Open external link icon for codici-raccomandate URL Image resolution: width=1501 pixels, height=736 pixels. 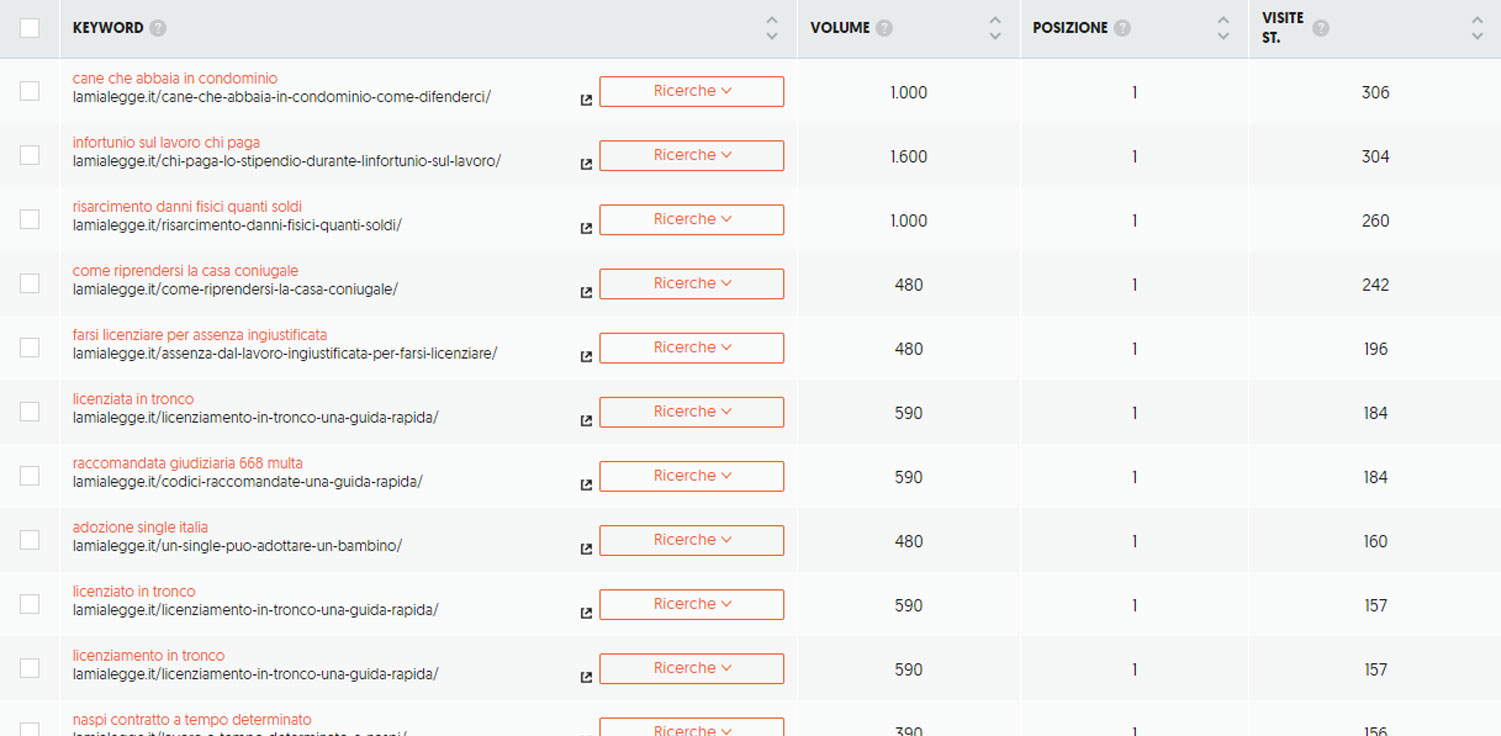click(x=586, y=485)
